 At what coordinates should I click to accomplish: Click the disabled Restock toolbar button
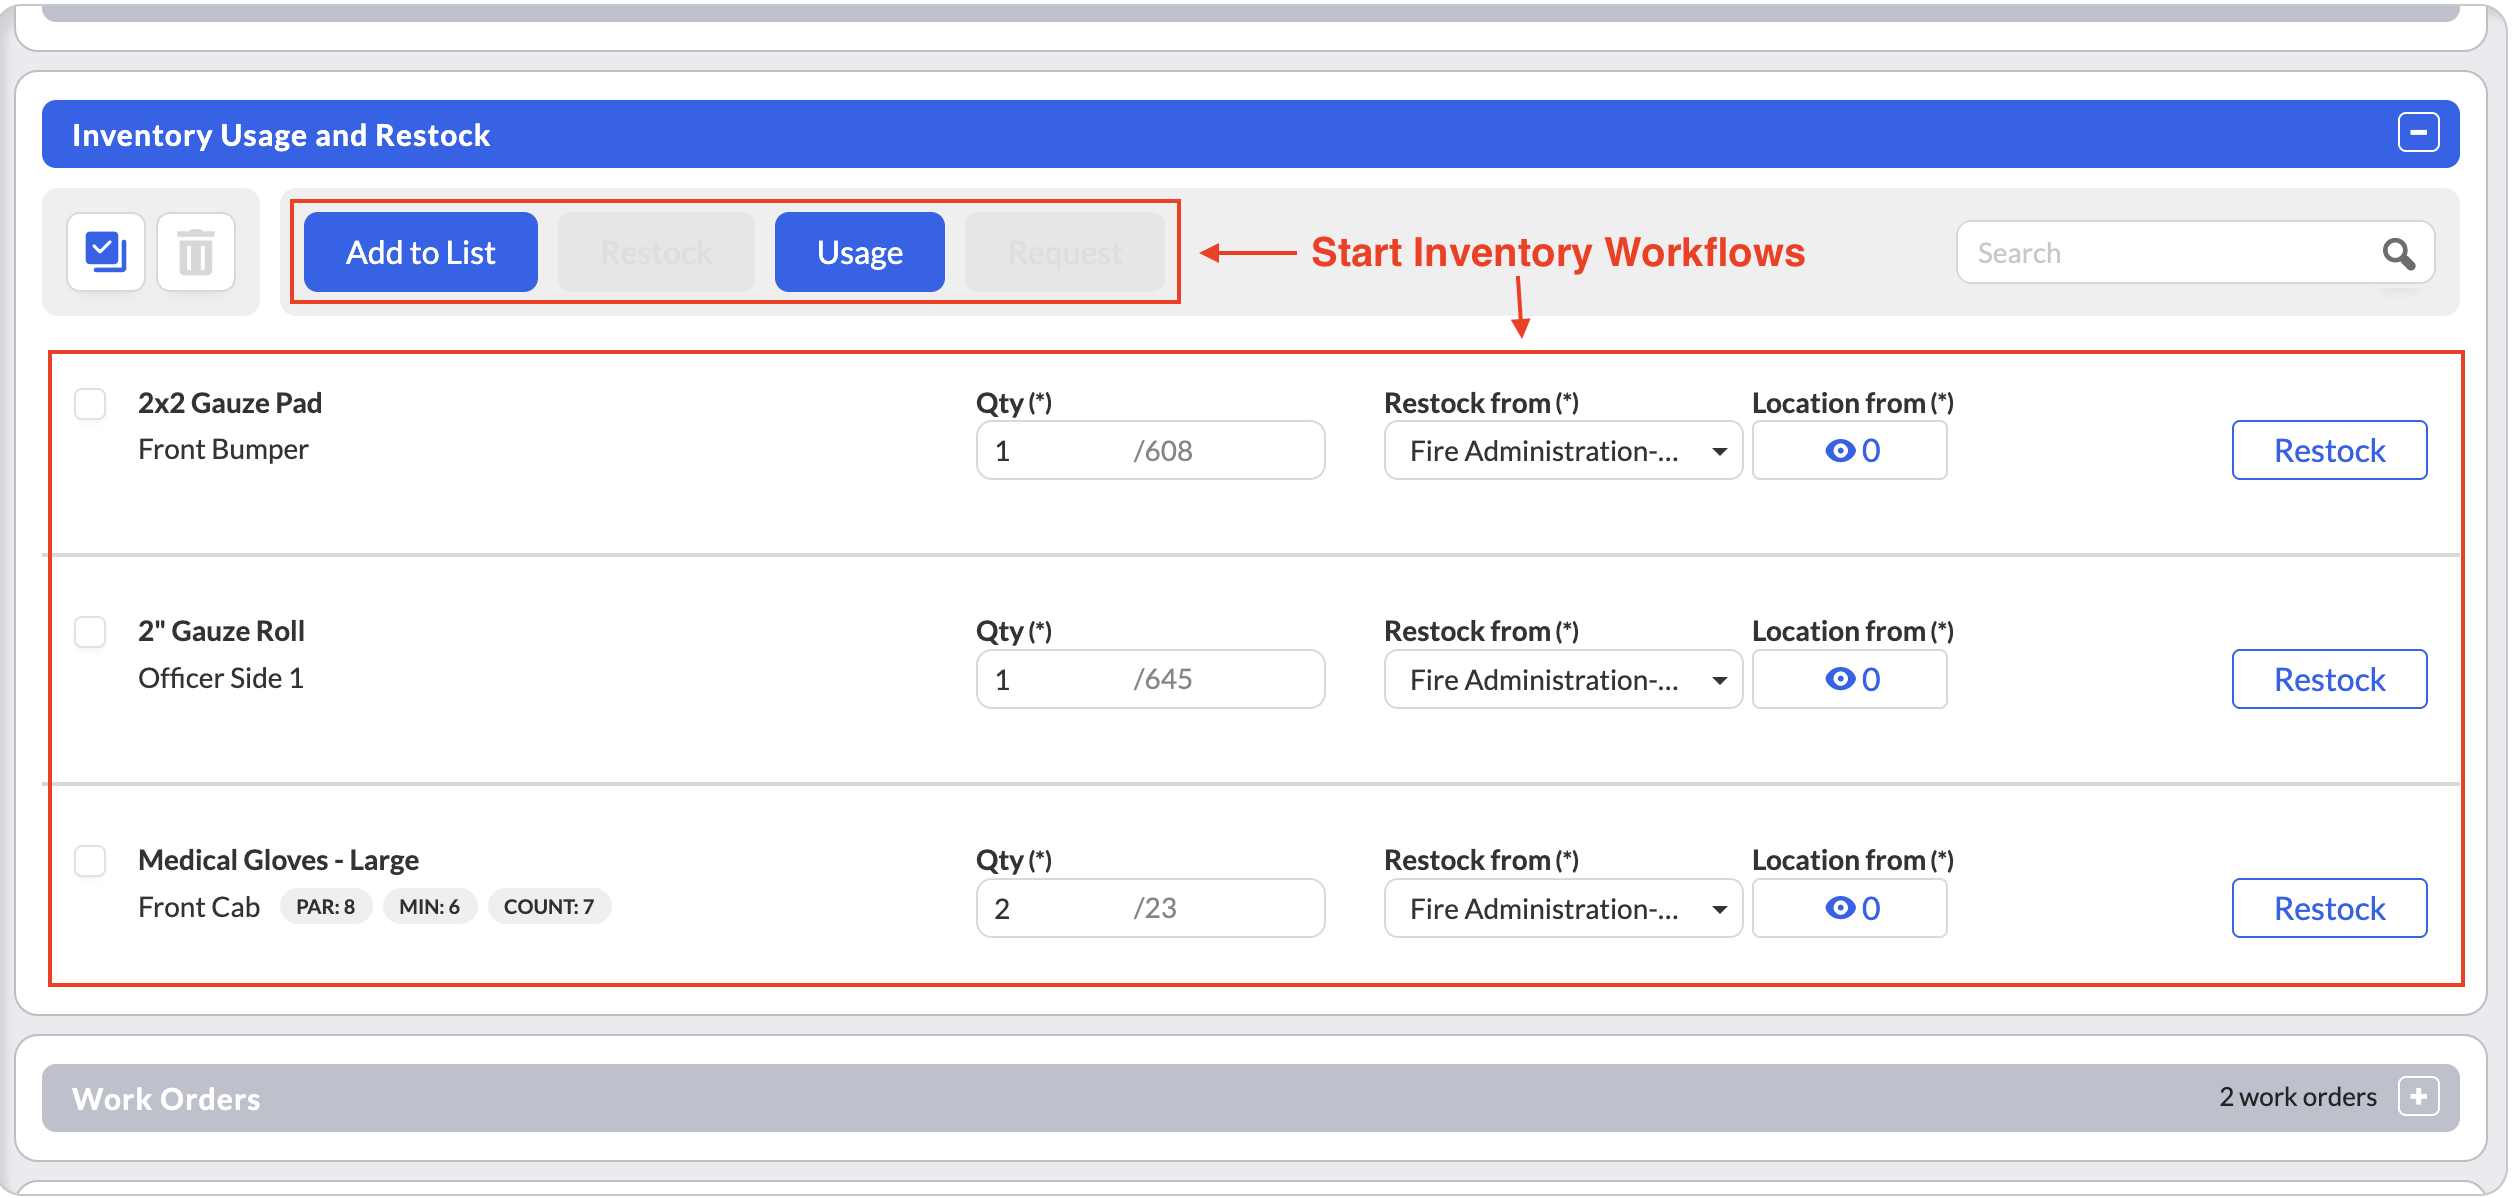tap(656, 252)
